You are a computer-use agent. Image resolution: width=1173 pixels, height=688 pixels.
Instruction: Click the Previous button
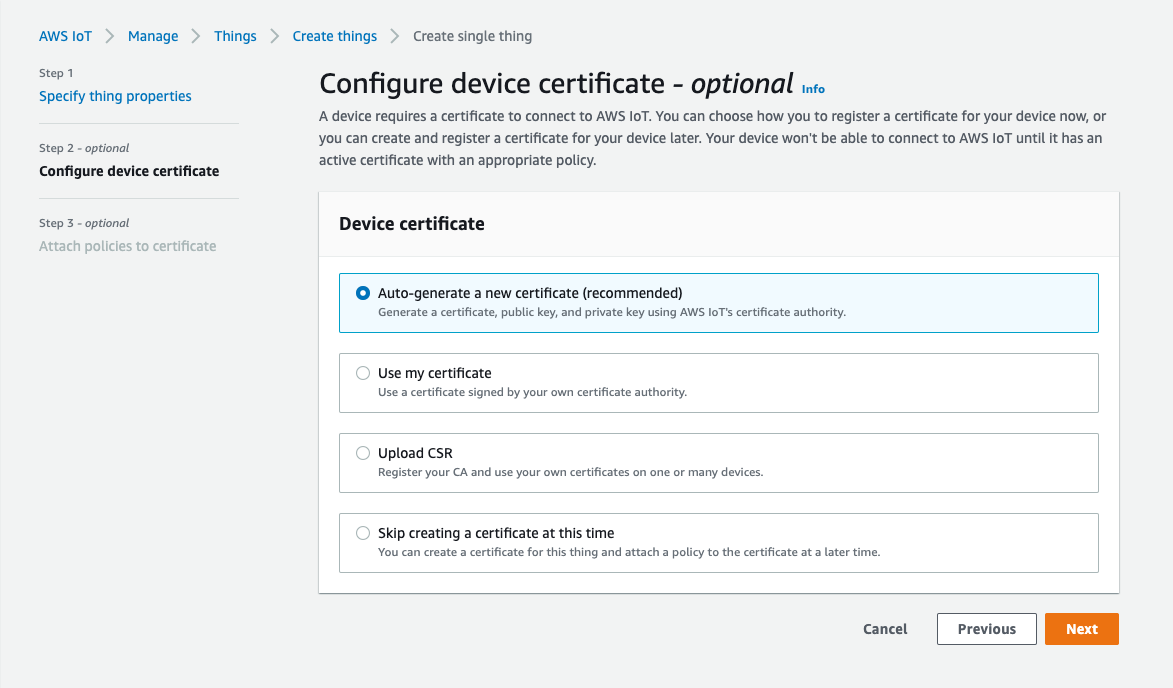[x=986, y=629]
